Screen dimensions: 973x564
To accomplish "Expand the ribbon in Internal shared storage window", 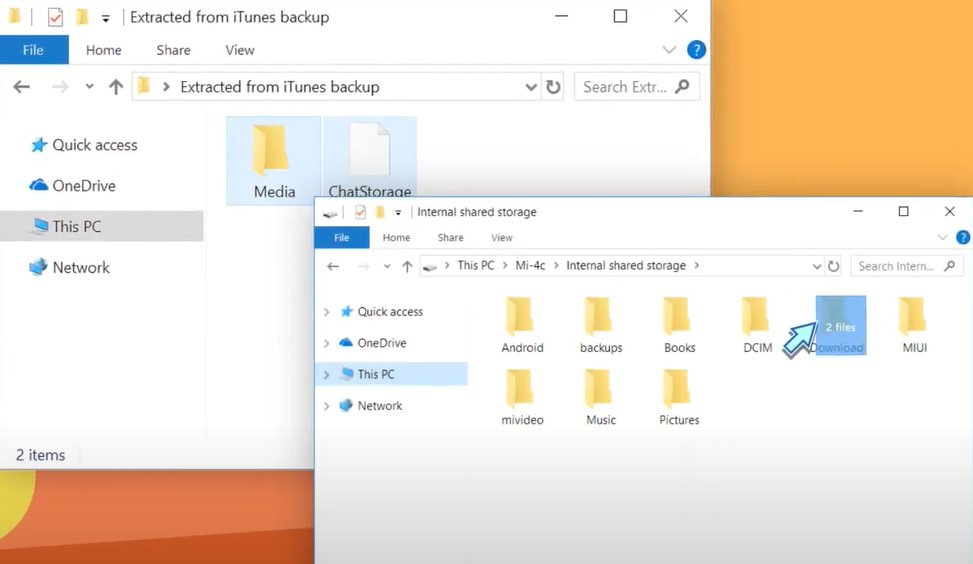I will pos(943,237).
